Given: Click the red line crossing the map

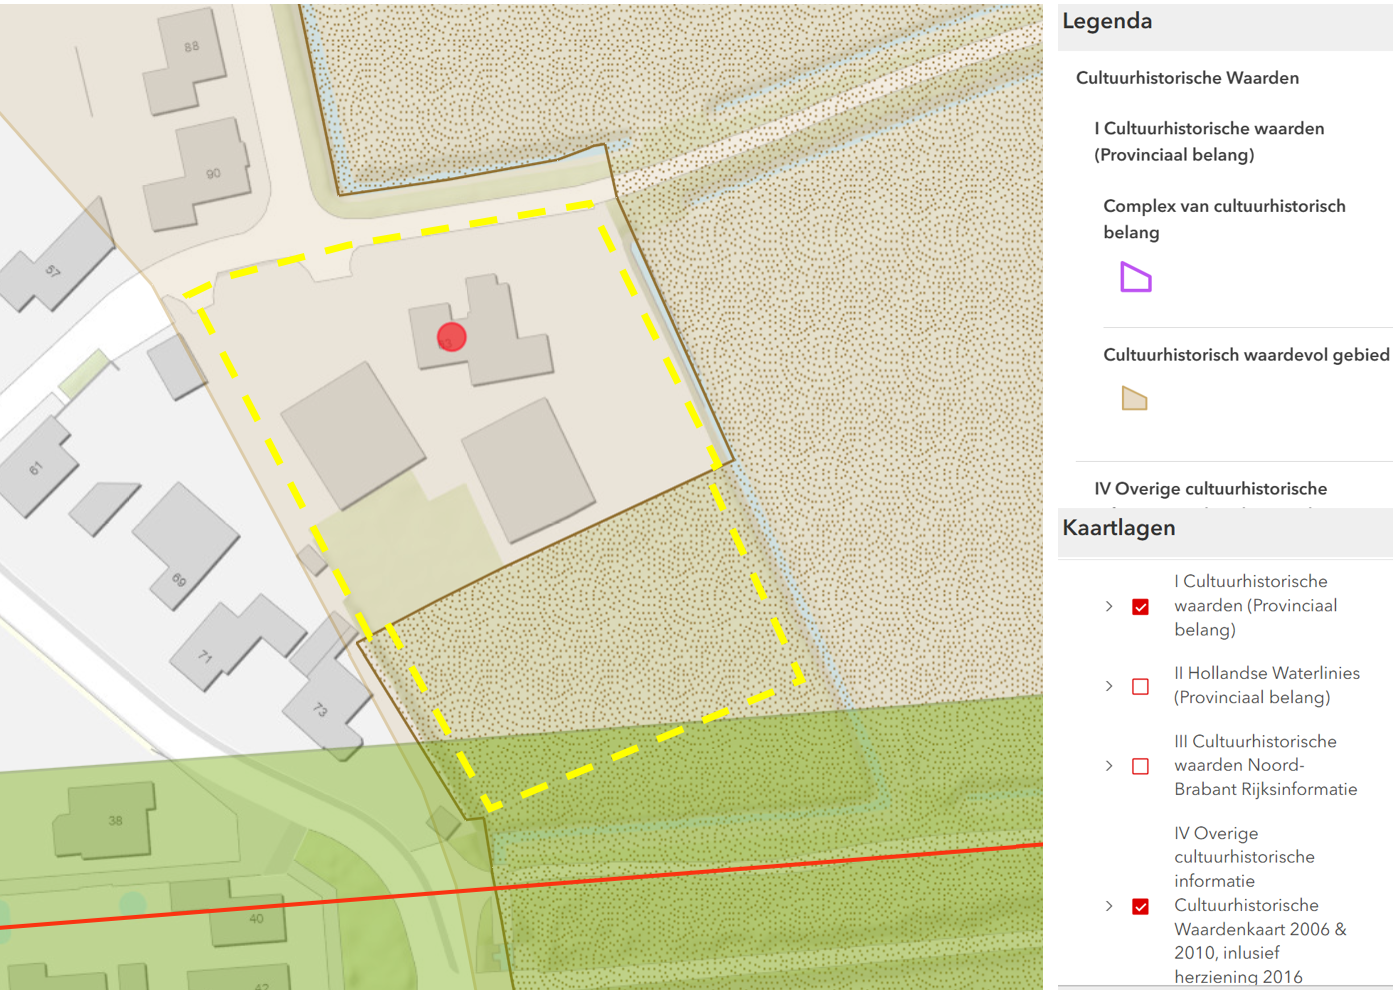Looking at the screenshot, I should pyautogui.click(x=520, y=886).
